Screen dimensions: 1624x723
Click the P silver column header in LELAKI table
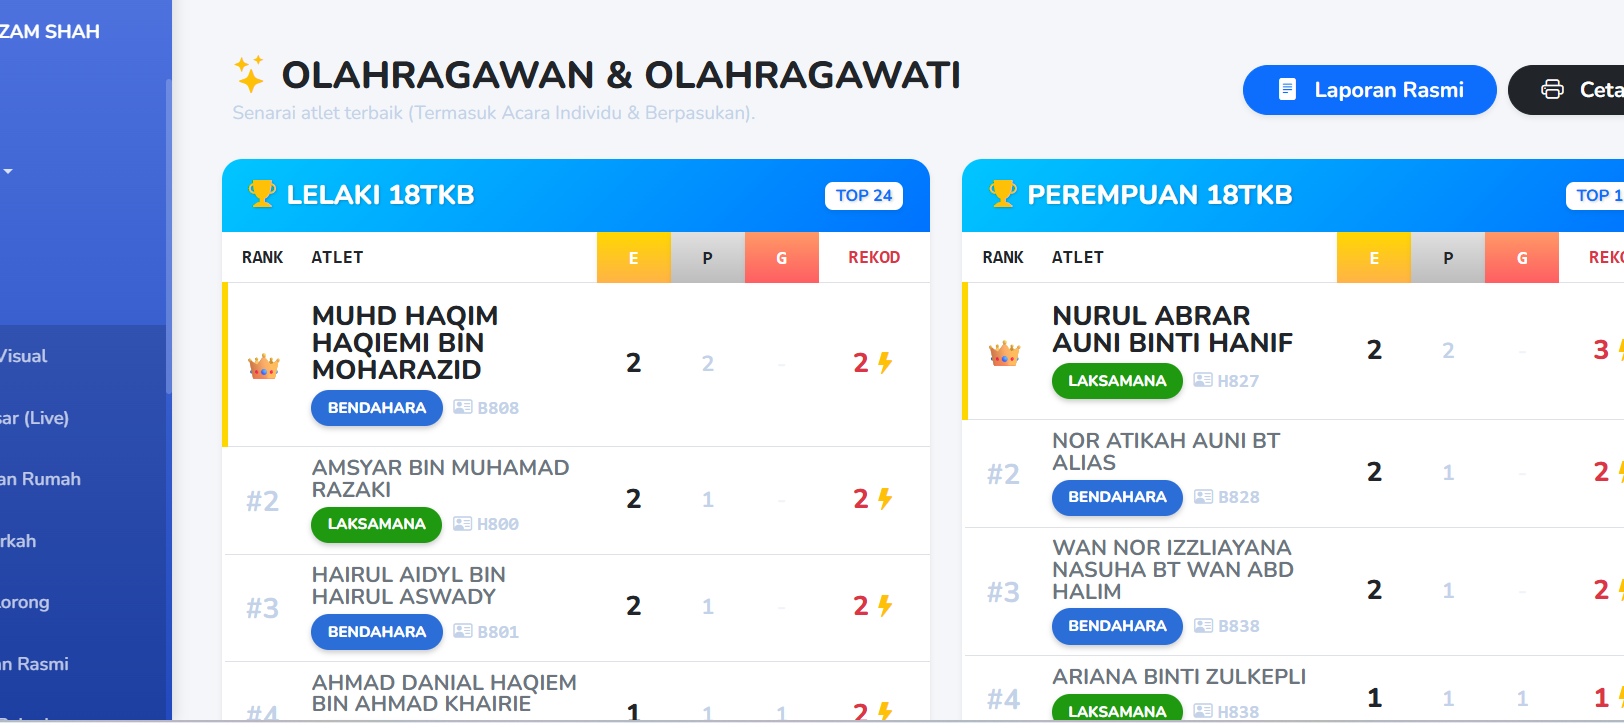pyautogui.click(x=708, y=258)
